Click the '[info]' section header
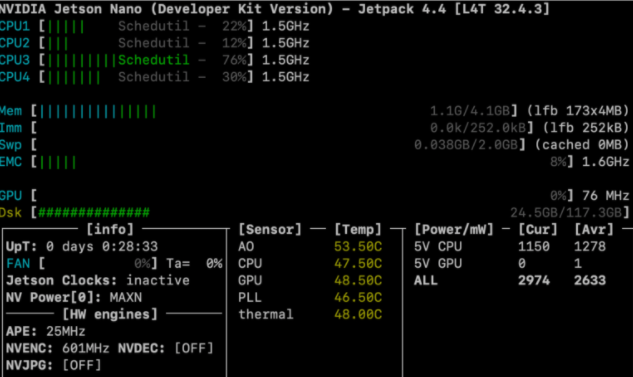The width and height of the screenshot is (633, 377). tap(110, 230)
